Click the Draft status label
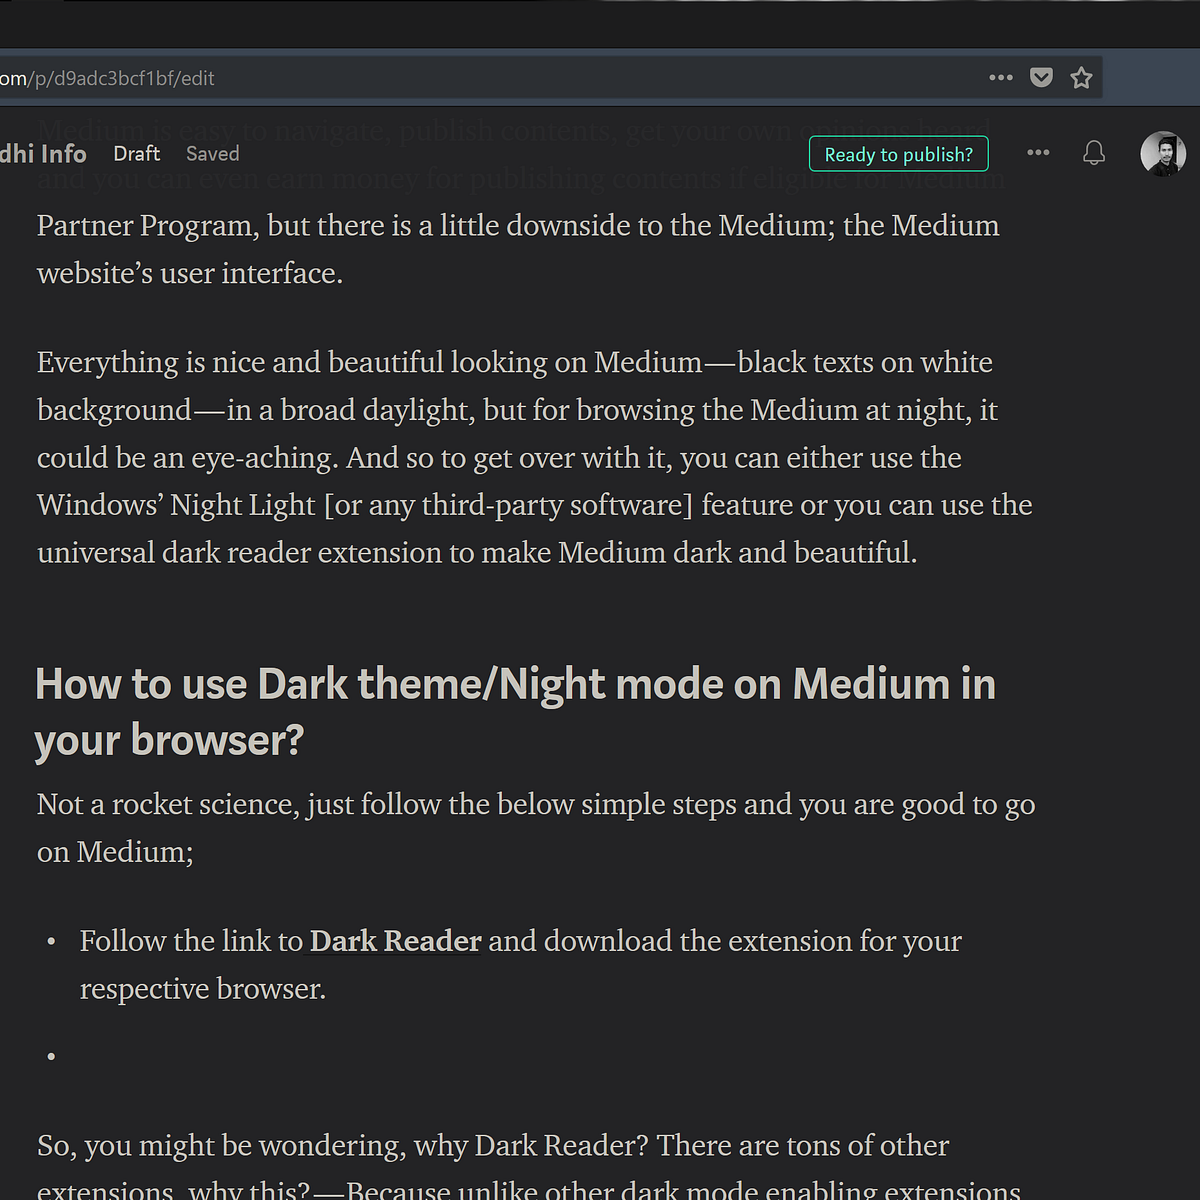This screenshot has width=1200, height=1200. point(137,154)
